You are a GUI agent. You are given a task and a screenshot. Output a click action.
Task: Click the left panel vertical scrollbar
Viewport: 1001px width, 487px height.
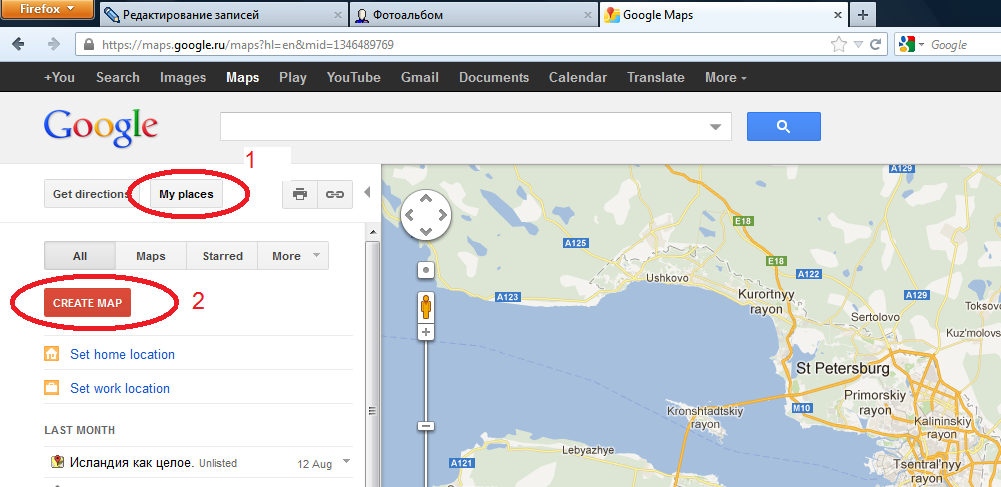372,364
